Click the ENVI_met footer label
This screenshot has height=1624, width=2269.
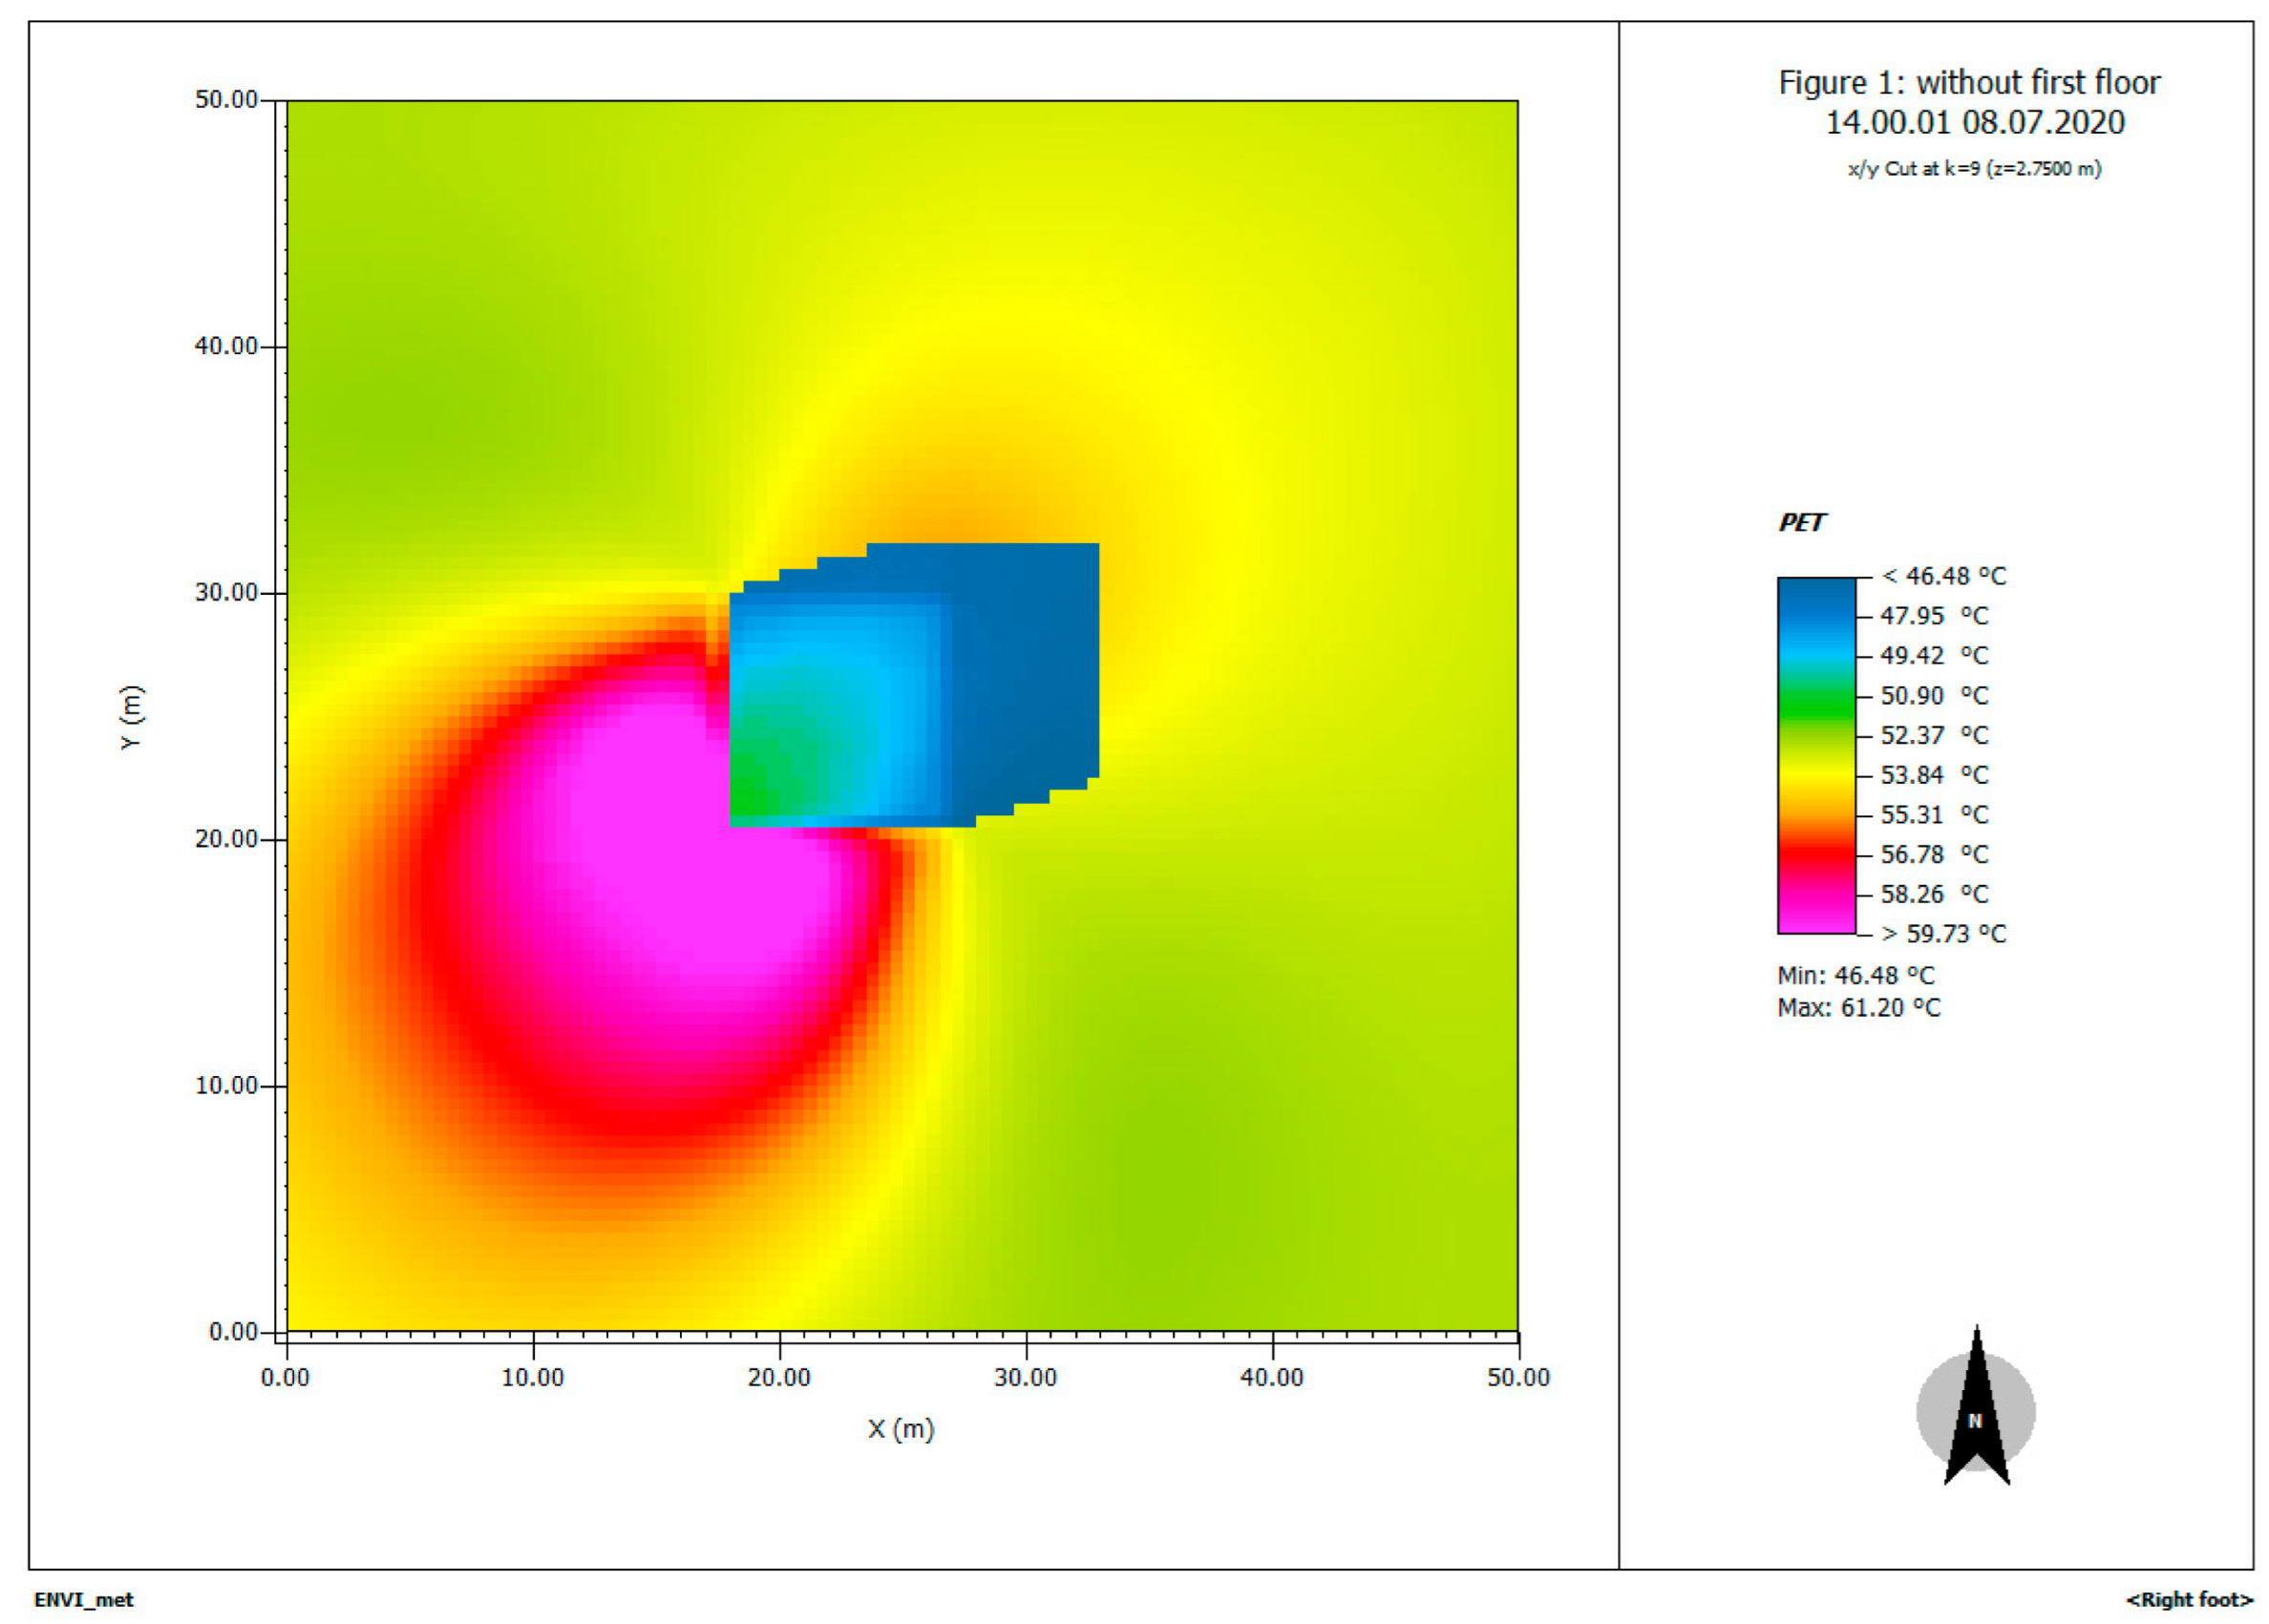pos(83,1600)
